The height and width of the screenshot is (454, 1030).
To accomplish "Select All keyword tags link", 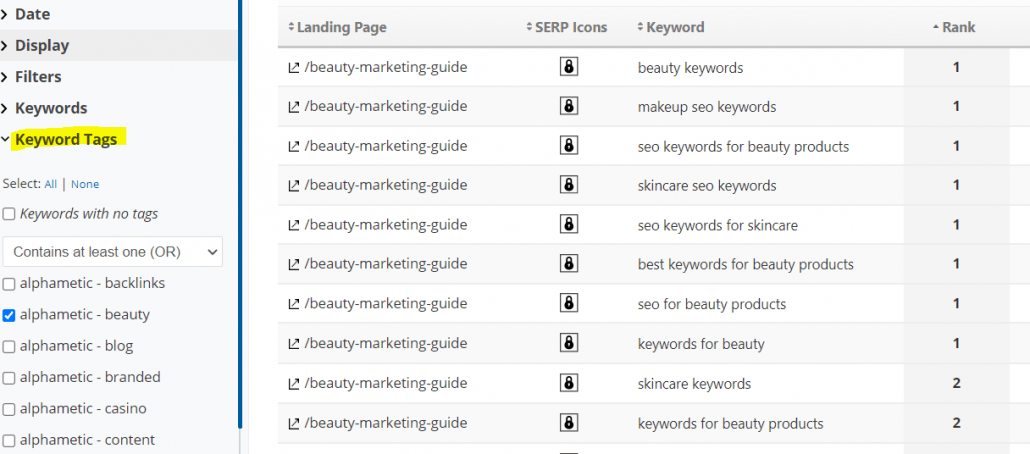I will [51, 184].
